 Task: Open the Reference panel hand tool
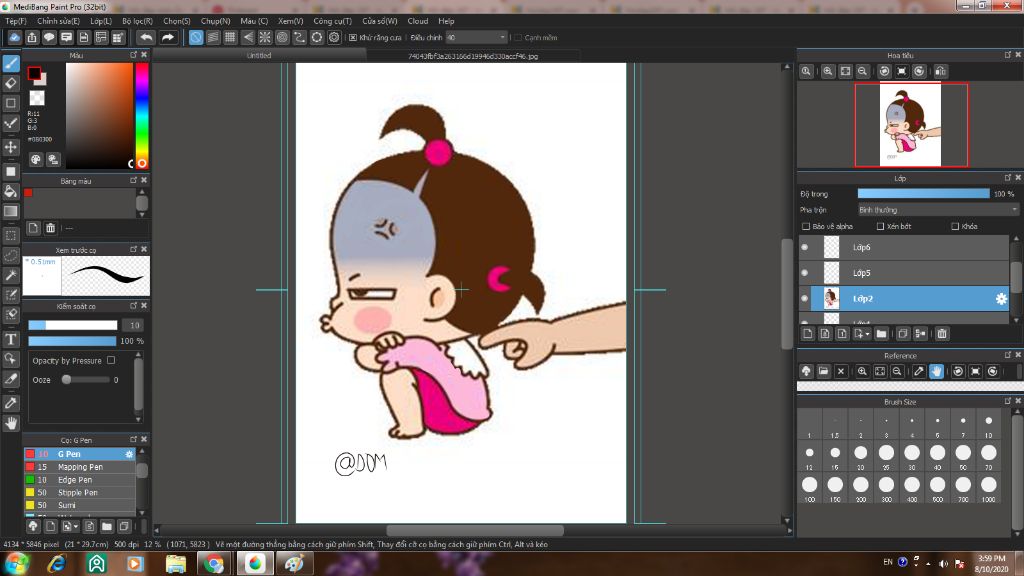936,371
